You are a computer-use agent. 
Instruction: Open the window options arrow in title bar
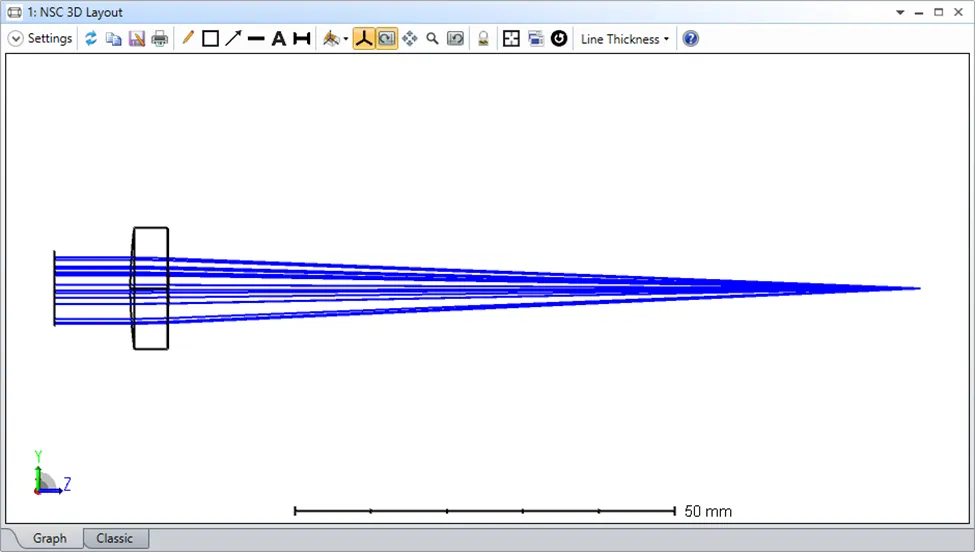coord(900,12)
